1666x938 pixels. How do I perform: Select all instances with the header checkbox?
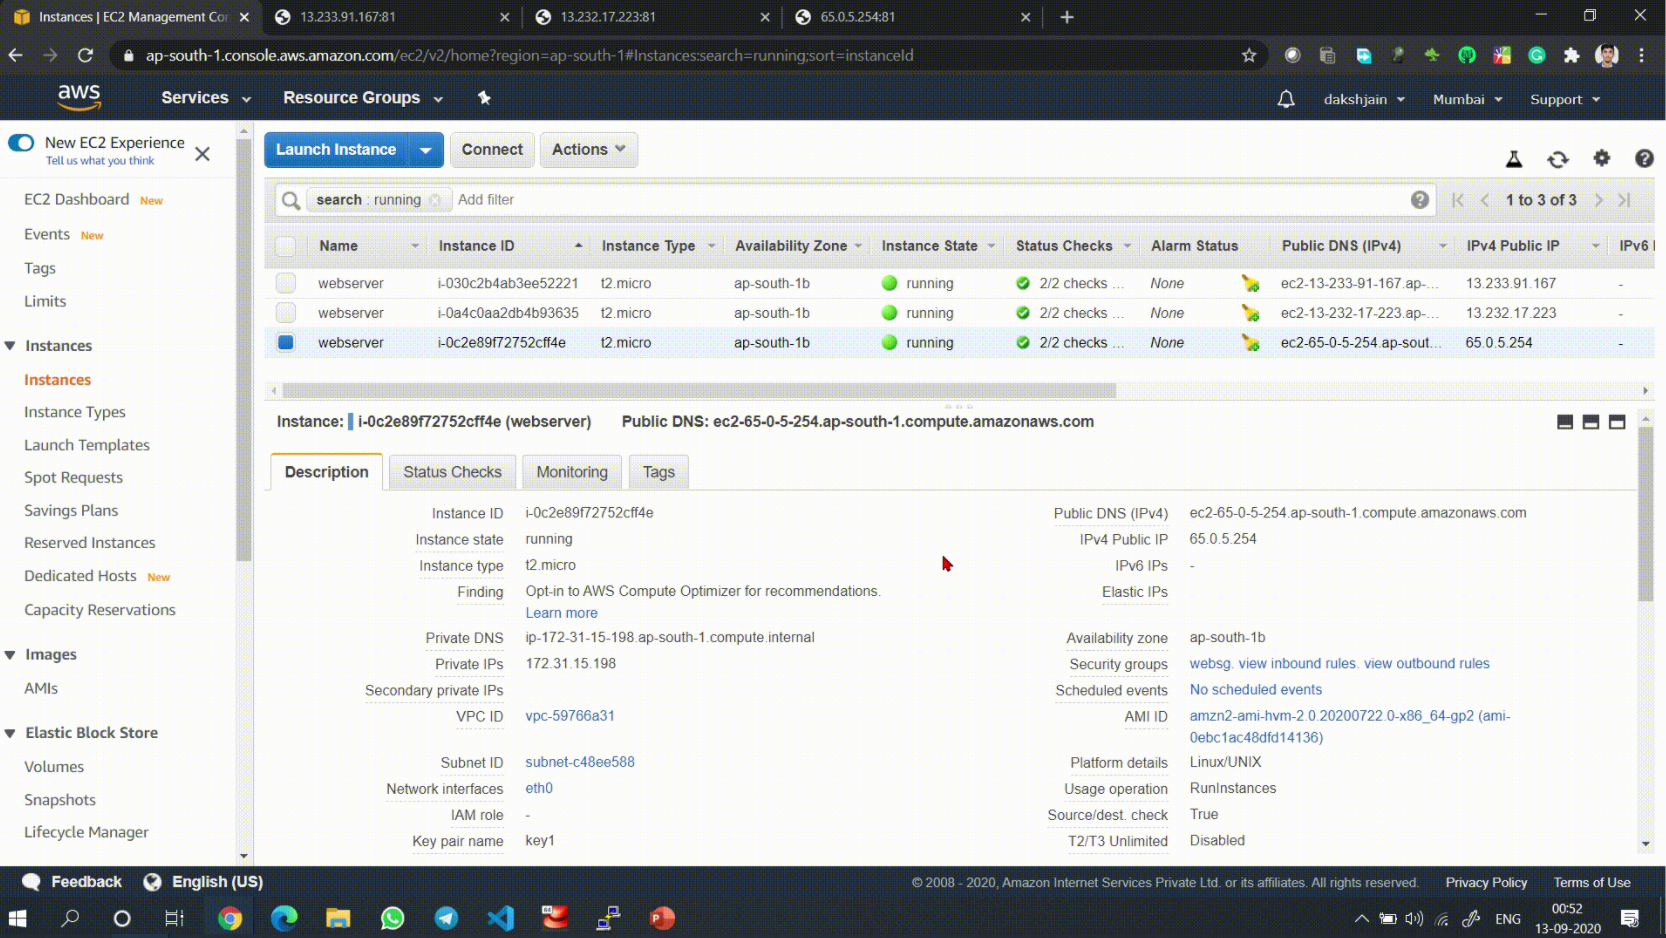tap(286, 245)
